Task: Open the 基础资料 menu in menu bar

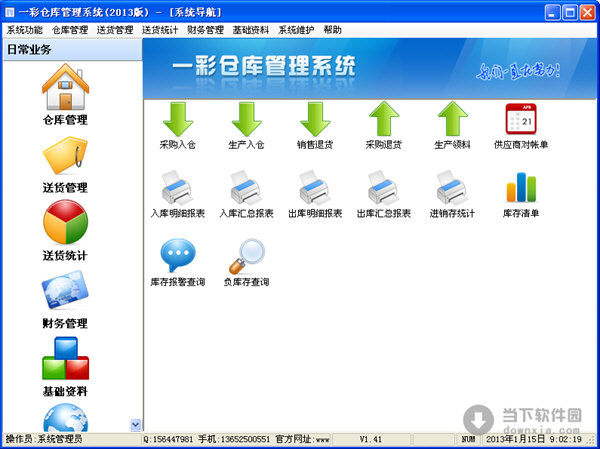Action: coord(251,30)
